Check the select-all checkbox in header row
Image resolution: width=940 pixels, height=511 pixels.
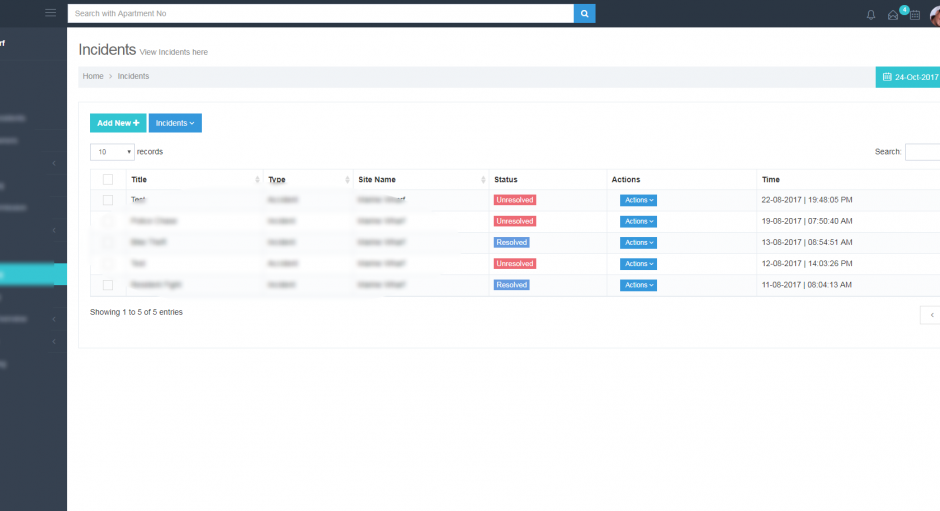coord(108,179)
